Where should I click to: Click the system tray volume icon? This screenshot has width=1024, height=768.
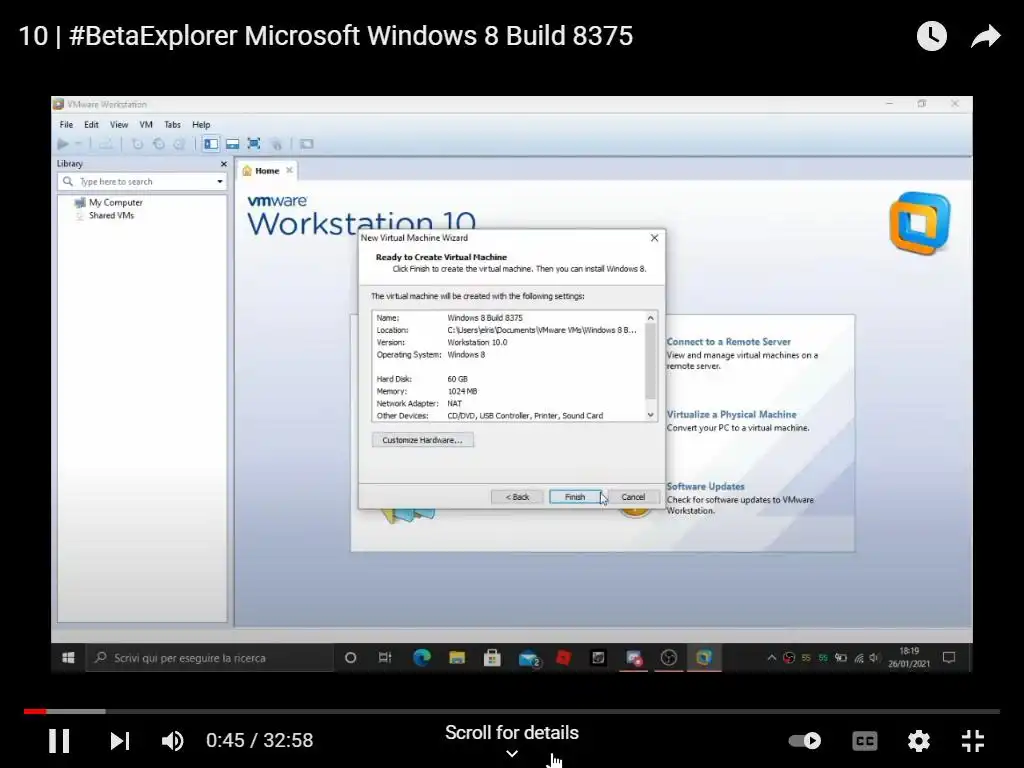[875, 658]
